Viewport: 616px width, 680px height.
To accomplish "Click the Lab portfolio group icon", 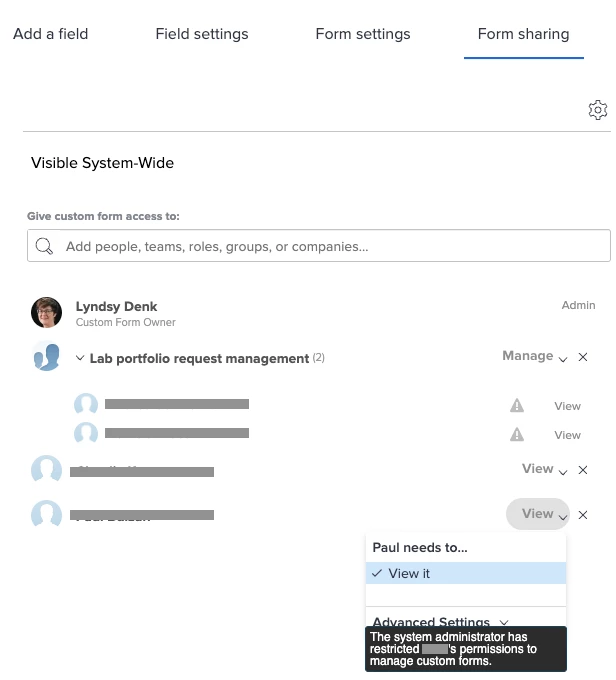I will (x=46, y=356).
